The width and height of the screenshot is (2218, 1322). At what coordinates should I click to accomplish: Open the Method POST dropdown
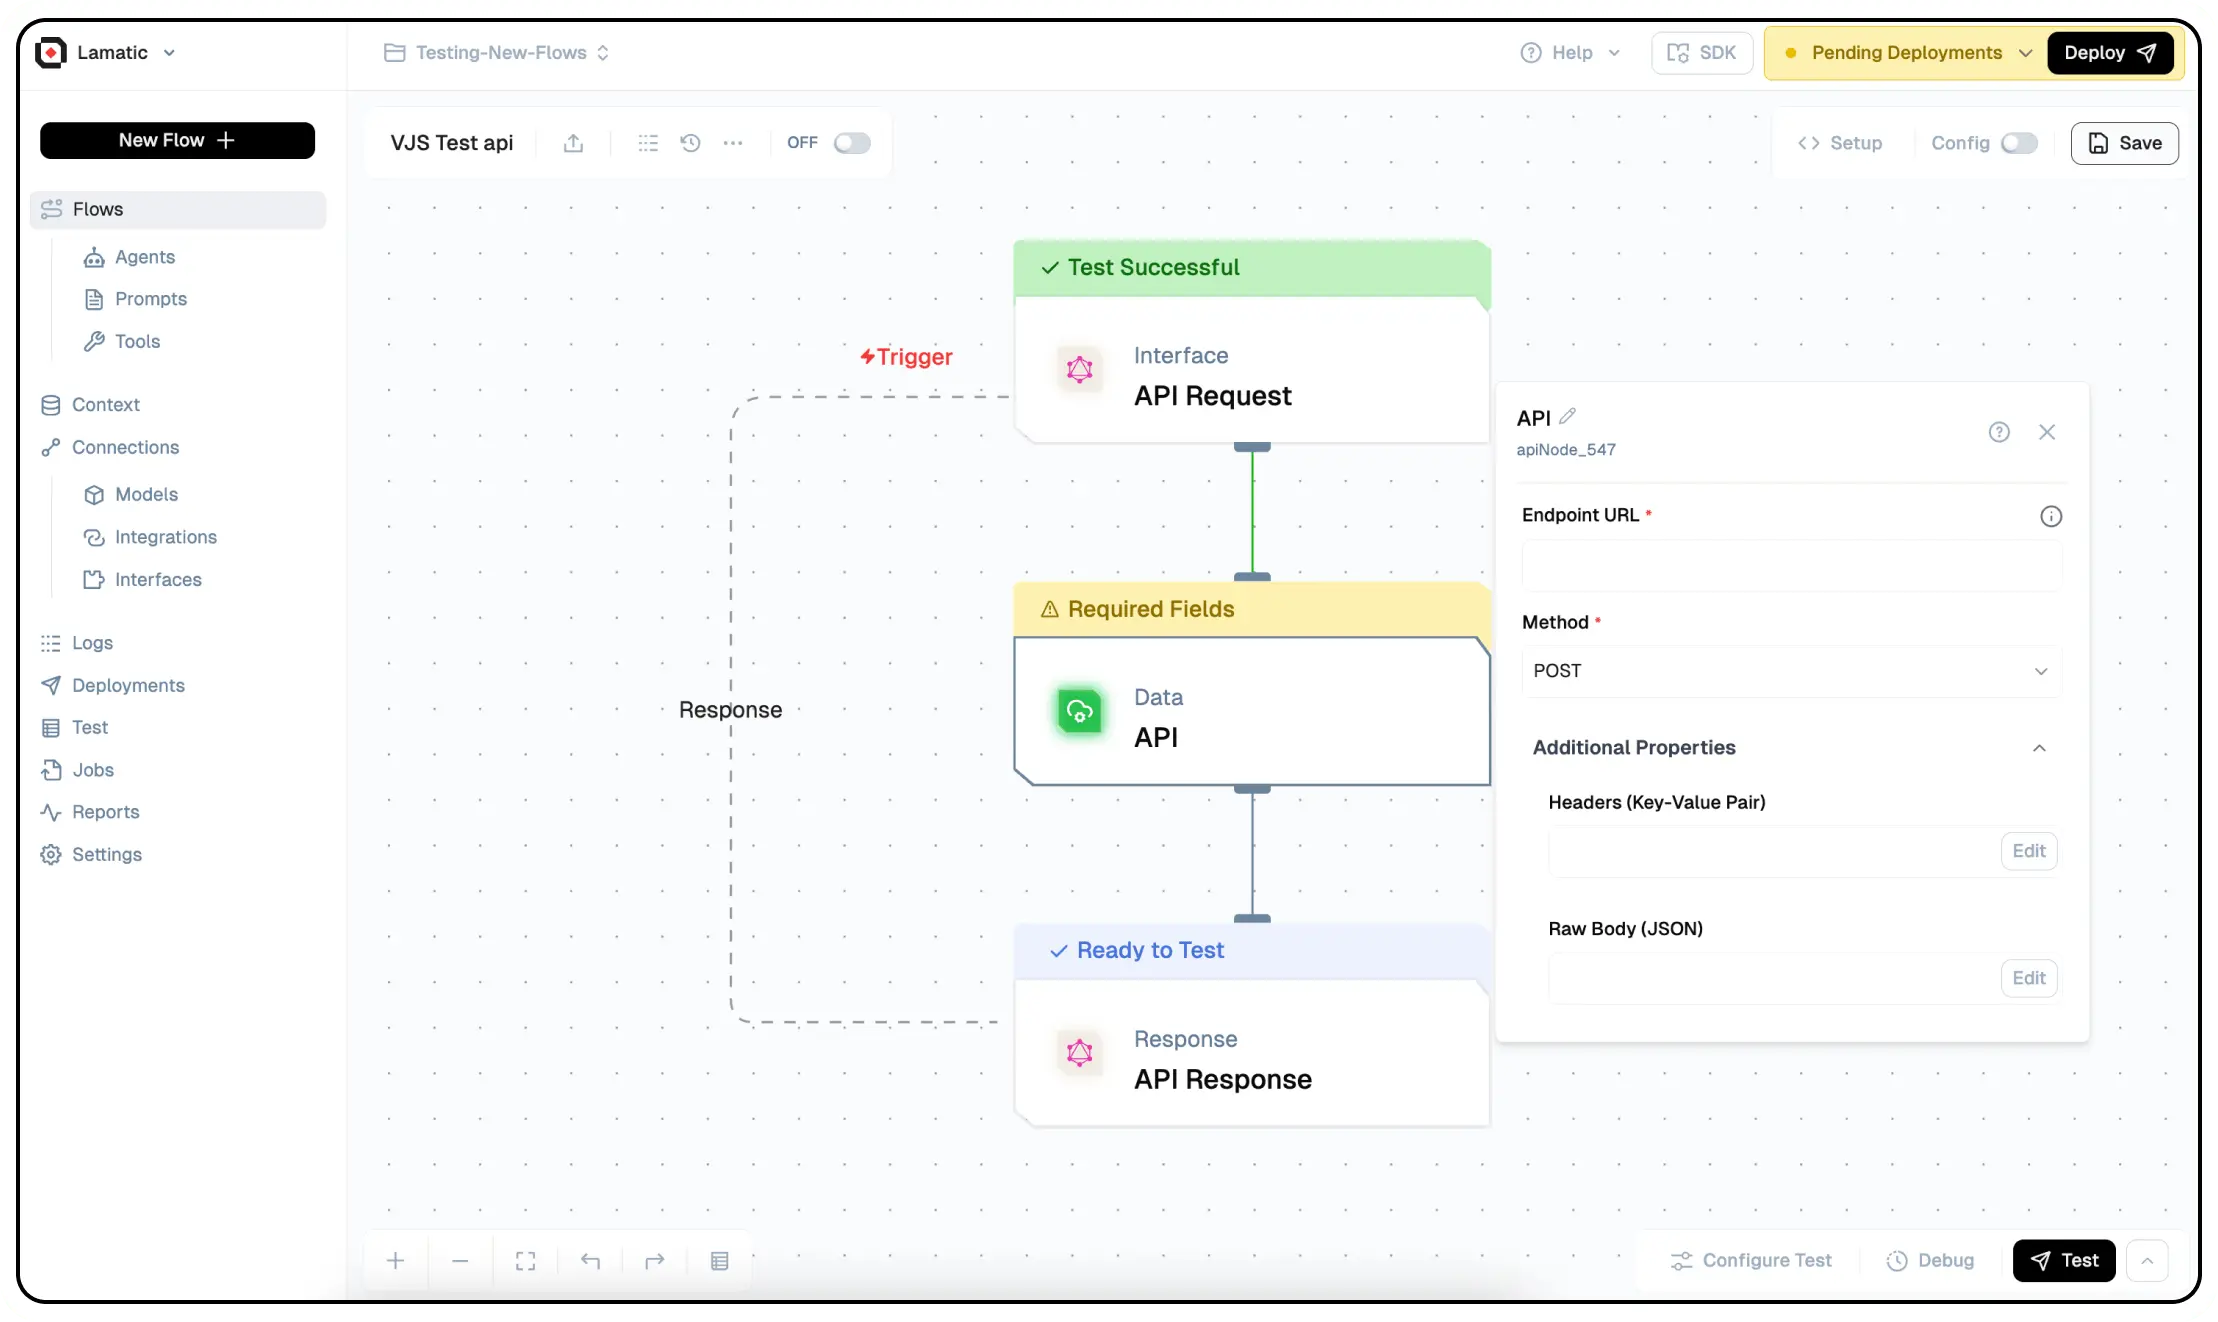[x=1790, y=671]
